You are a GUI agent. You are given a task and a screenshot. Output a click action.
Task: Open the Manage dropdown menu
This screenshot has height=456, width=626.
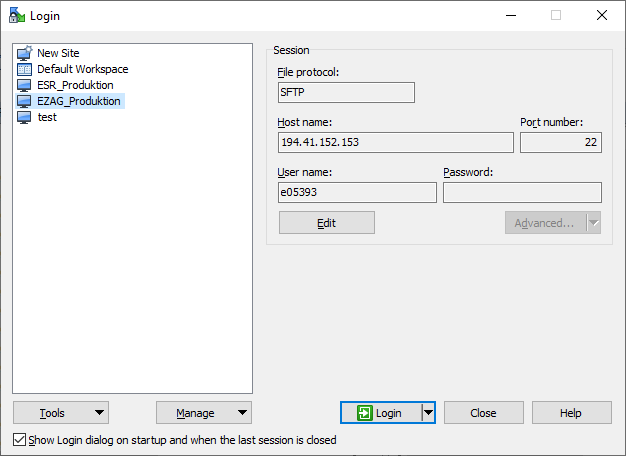click(x=204, y=412)
